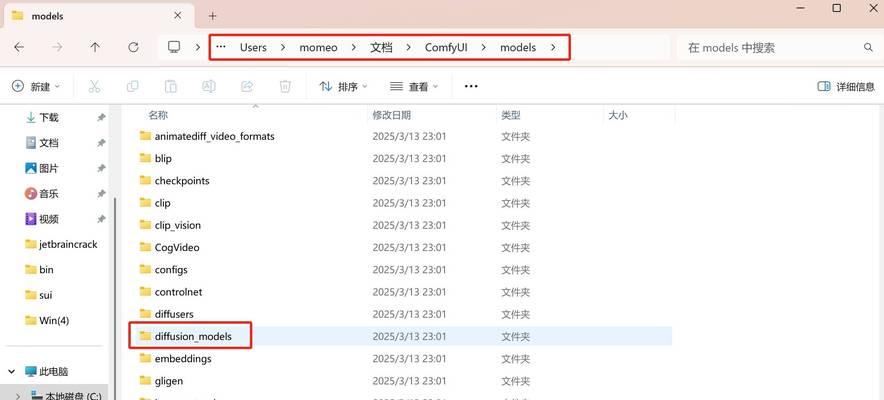The width and height of the screenshot is (884, 400).
Task: Expand chevron after momeo in breadcrumb
Action: 353,48
